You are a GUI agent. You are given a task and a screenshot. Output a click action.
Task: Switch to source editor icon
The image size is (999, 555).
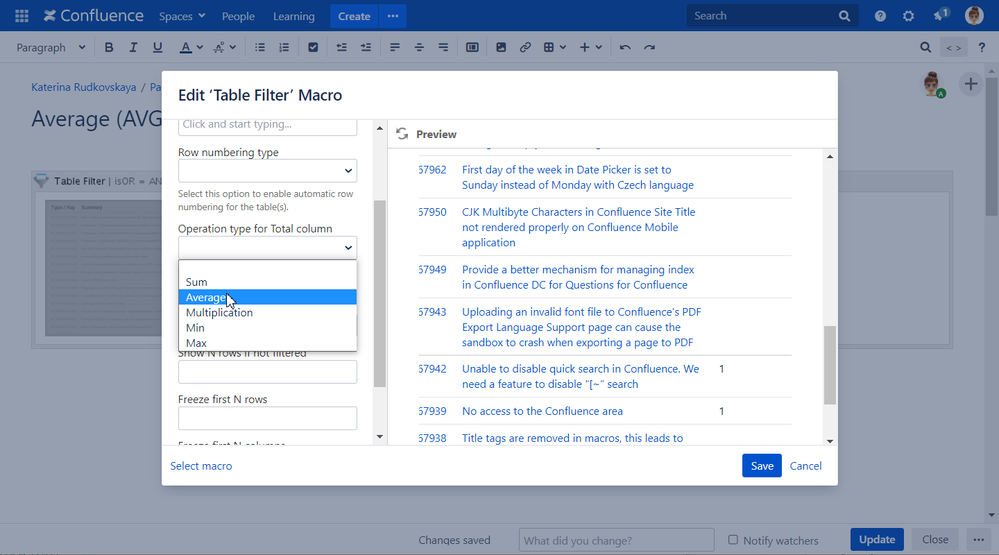pyautogui.click(x=954, y=48)
